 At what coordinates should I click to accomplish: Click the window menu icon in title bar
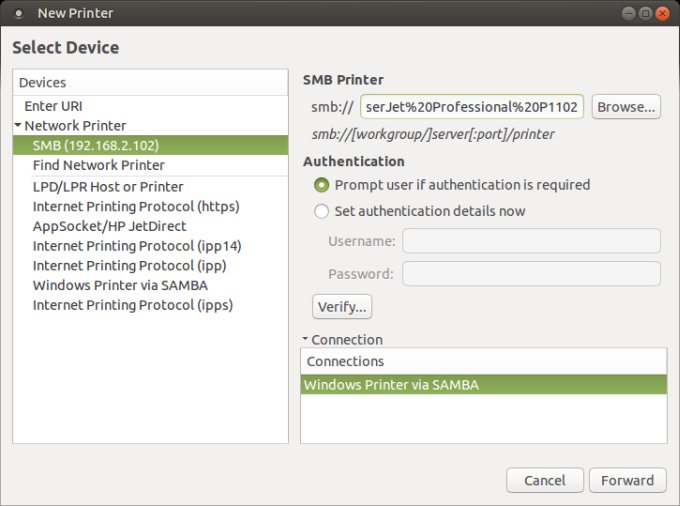click(x=19, y=14)
